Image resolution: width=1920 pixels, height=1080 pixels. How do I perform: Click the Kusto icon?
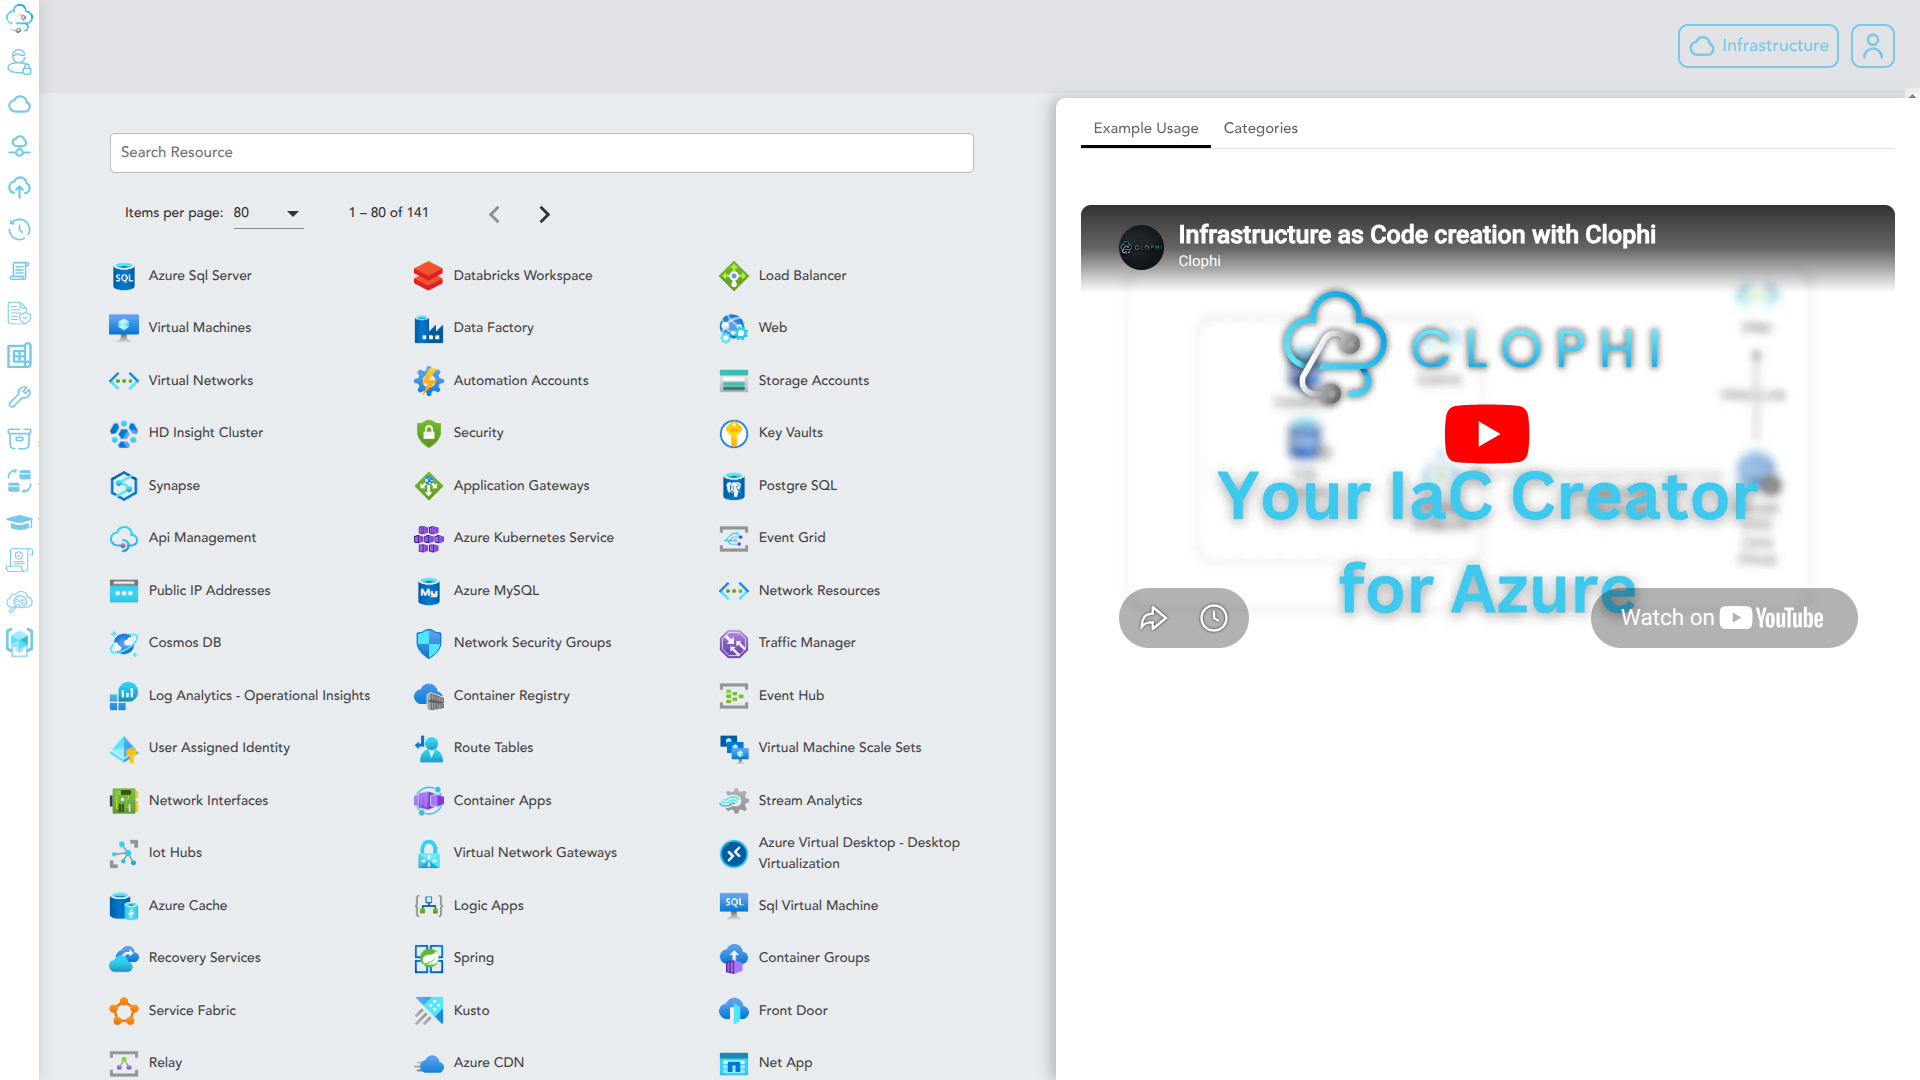coord(428,1011)
